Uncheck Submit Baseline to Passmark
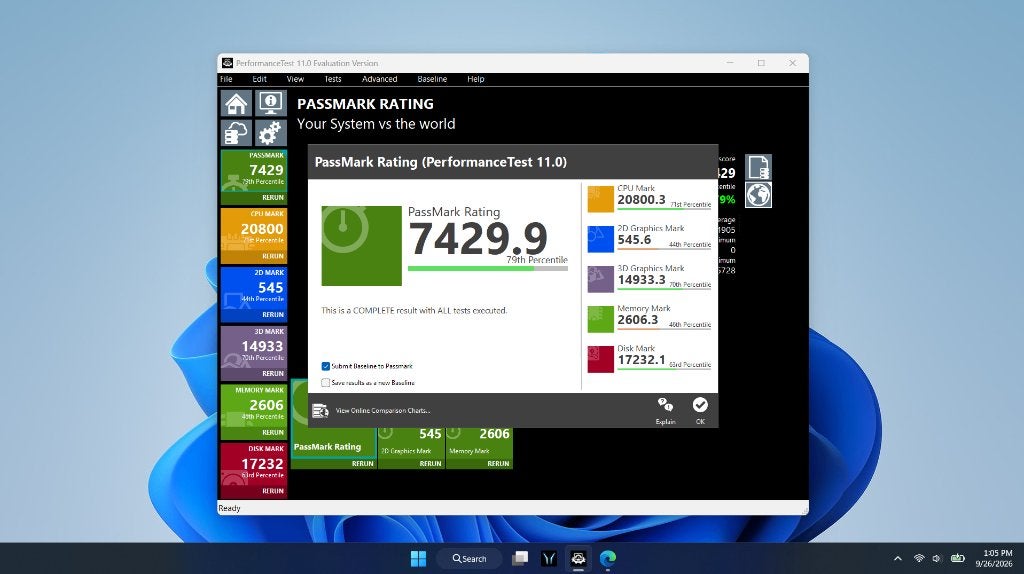The width and height of the screenshot is (1024, 574). (325, 366)
